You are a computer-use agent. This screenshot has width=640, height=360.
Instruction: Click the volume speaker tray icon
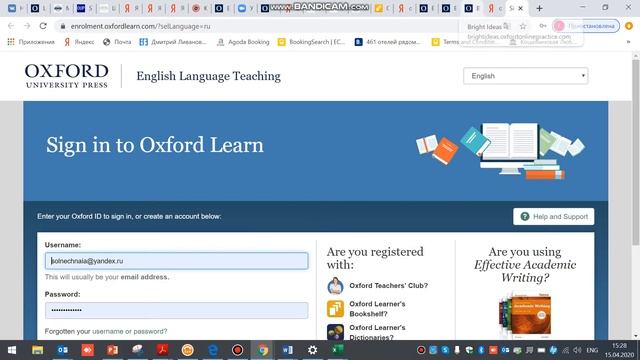point(577,350)
